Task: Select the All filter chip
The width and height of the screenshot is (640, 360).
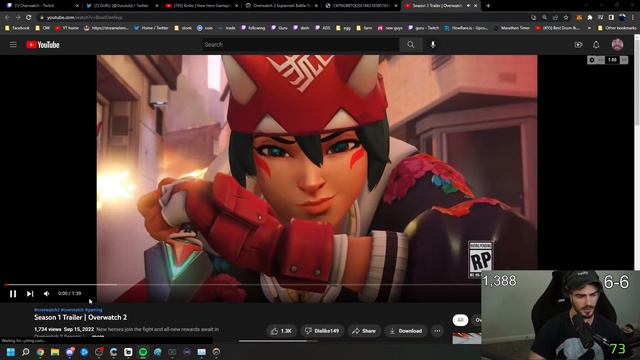Action: (460, 320)
